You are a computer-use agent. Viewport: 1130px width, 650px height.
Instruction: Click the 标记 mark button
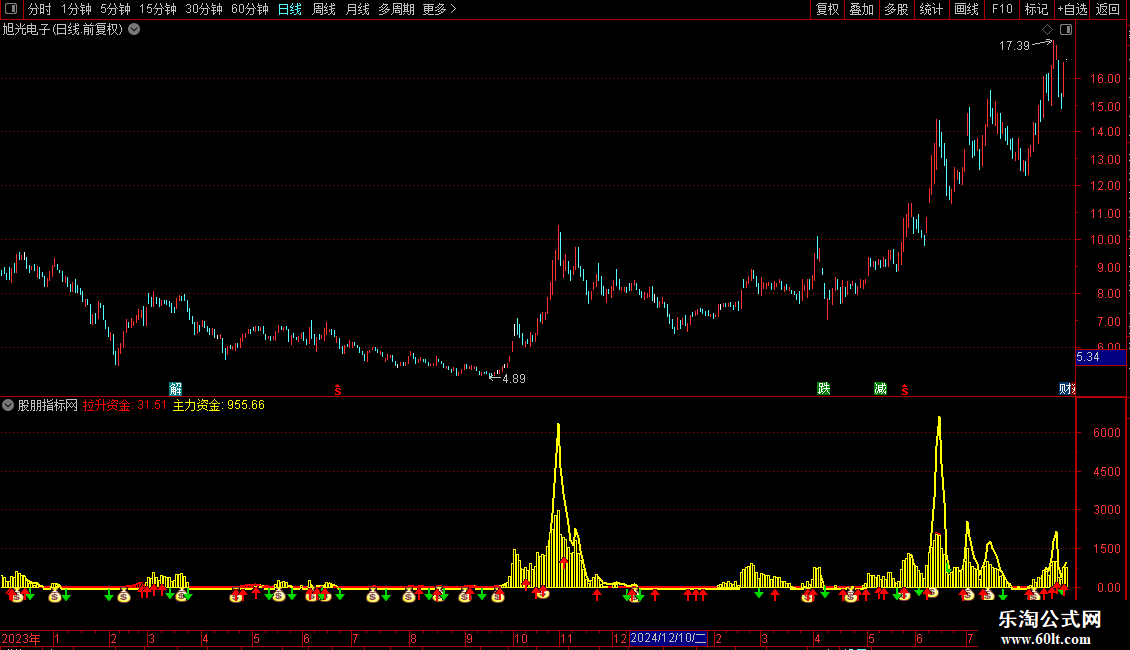(x=1036, y=9)
